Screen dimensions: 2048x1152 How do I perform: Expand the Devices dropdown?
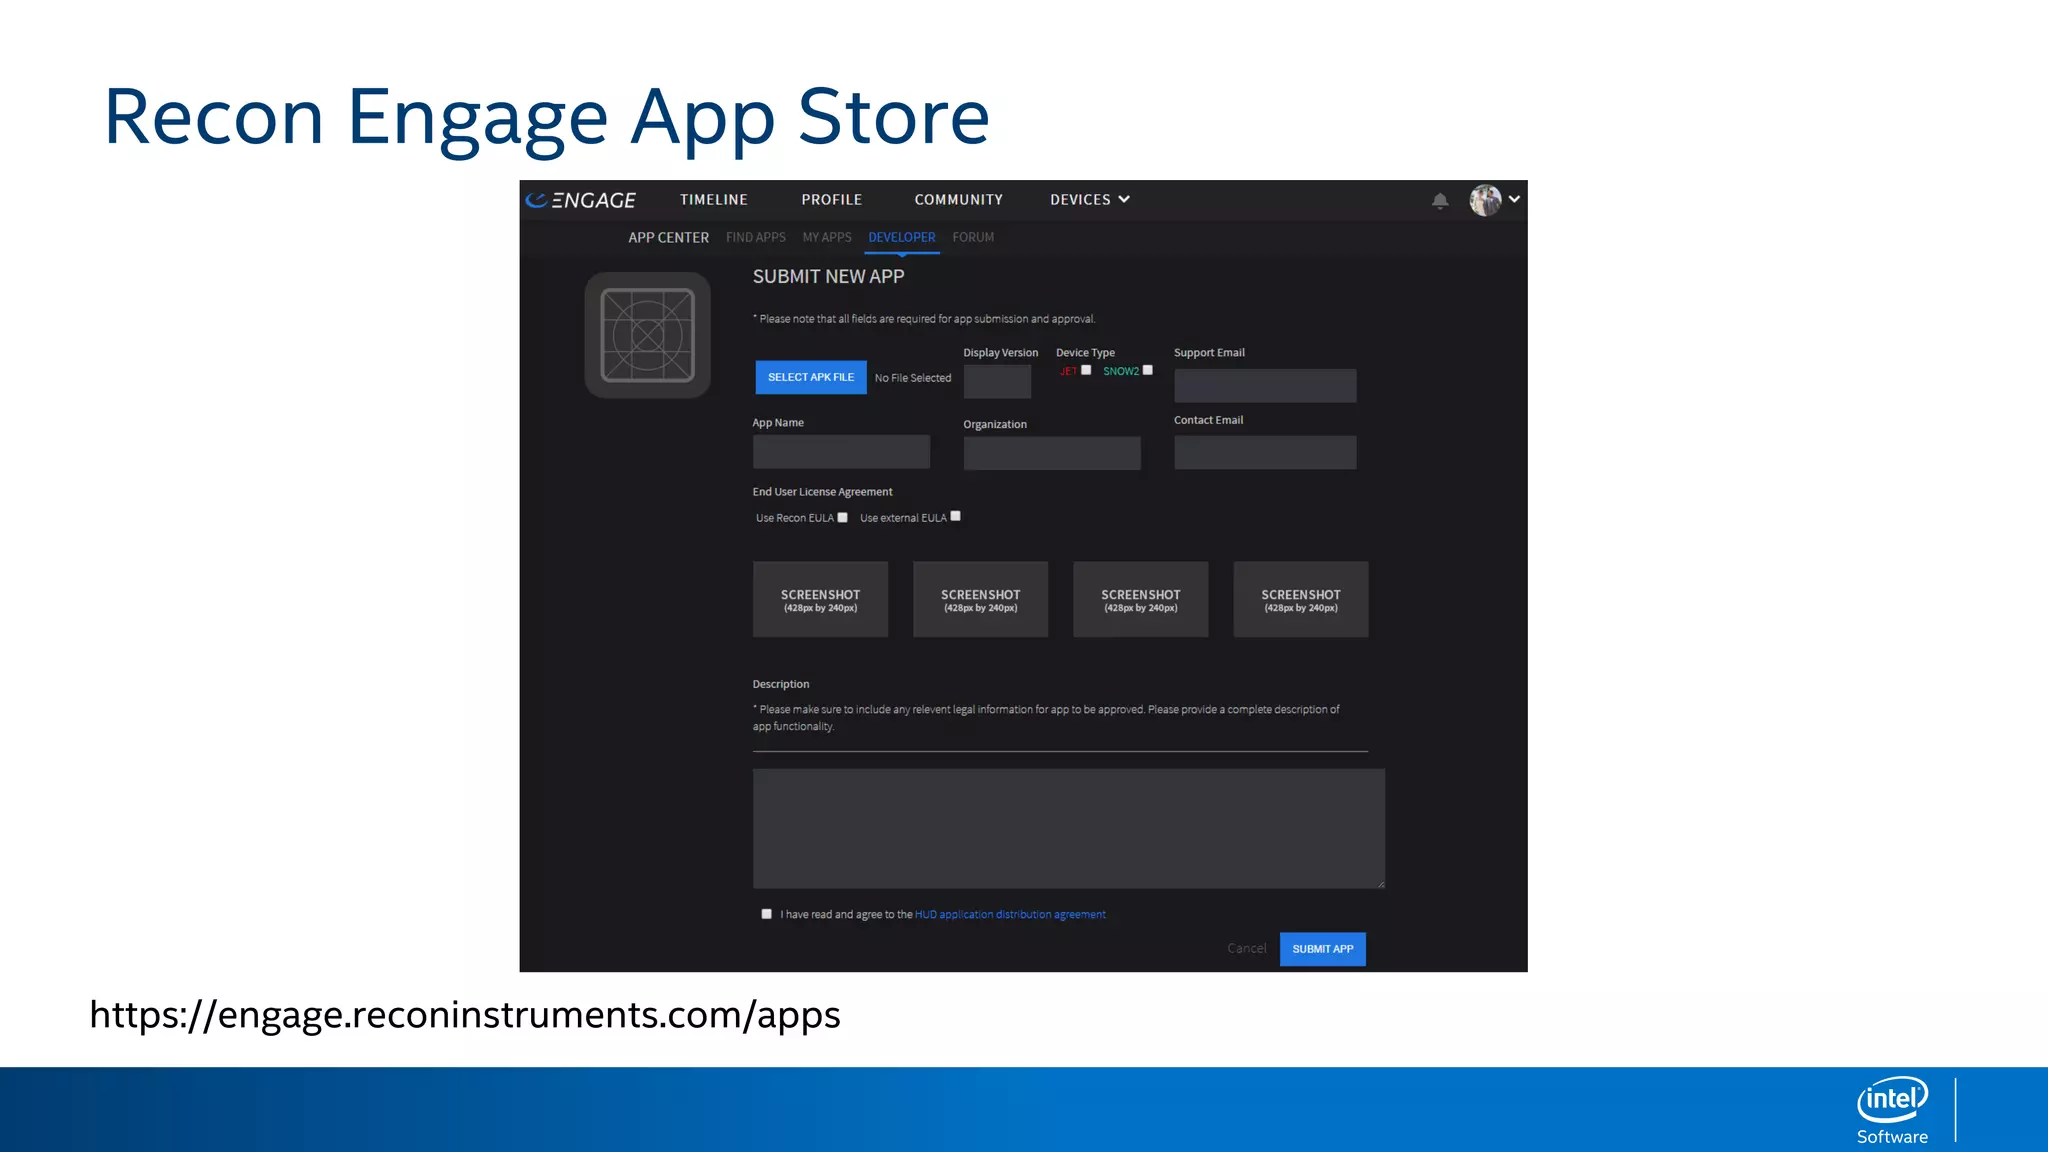coord(1090,200)
